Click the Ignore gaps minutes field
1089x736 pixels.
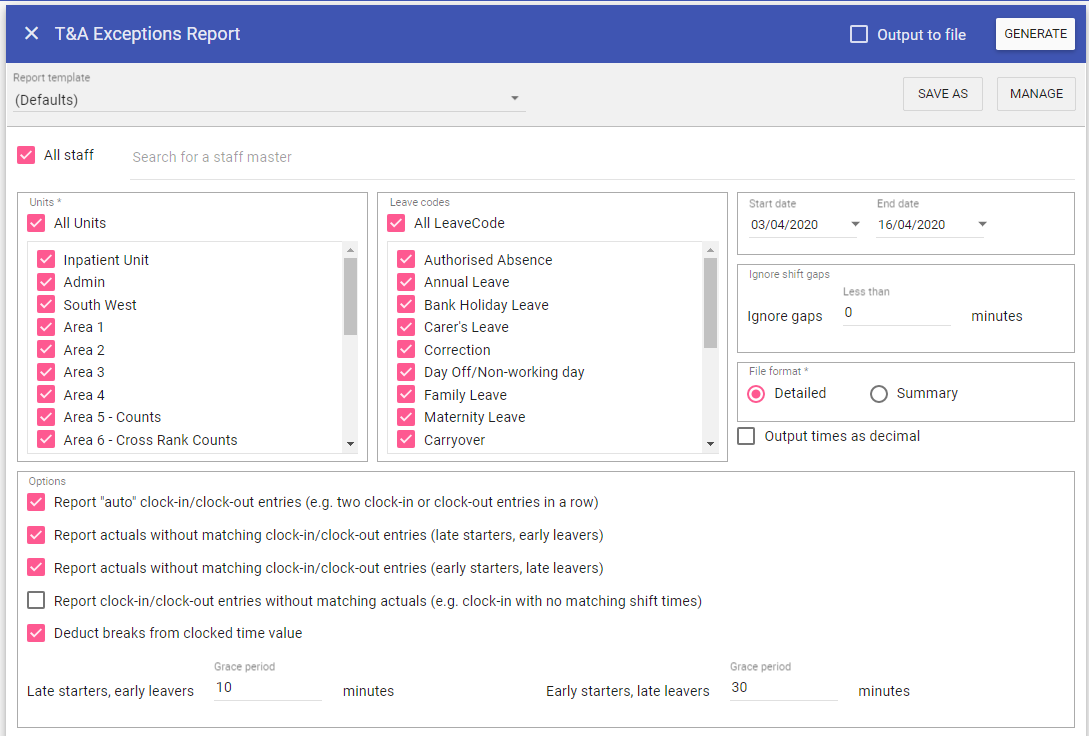pos(895,313)
